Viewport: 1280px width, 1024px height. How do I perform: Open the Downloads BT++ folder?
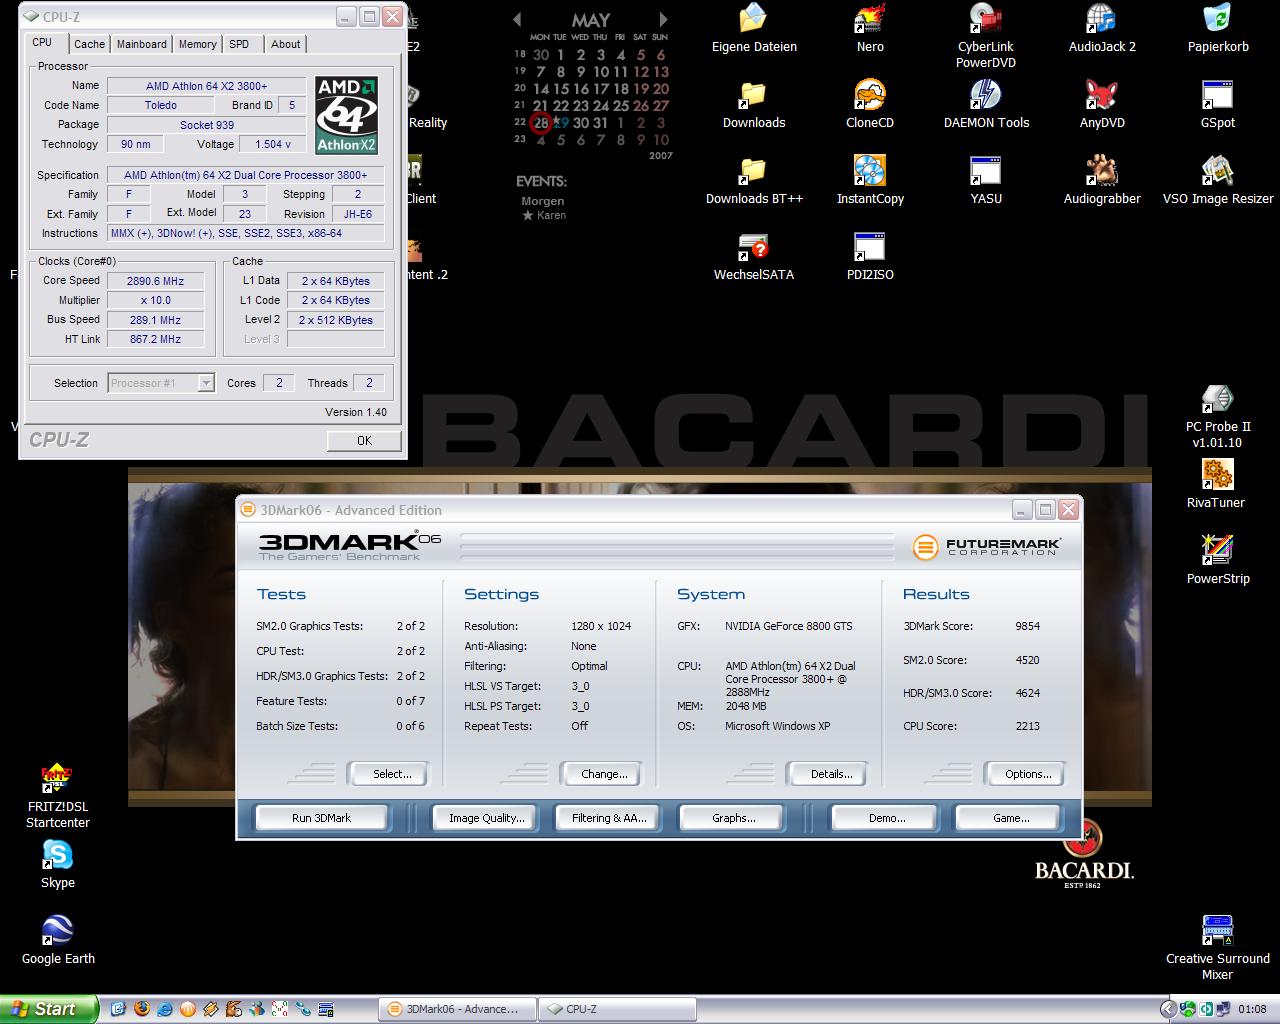click(754, 181)
